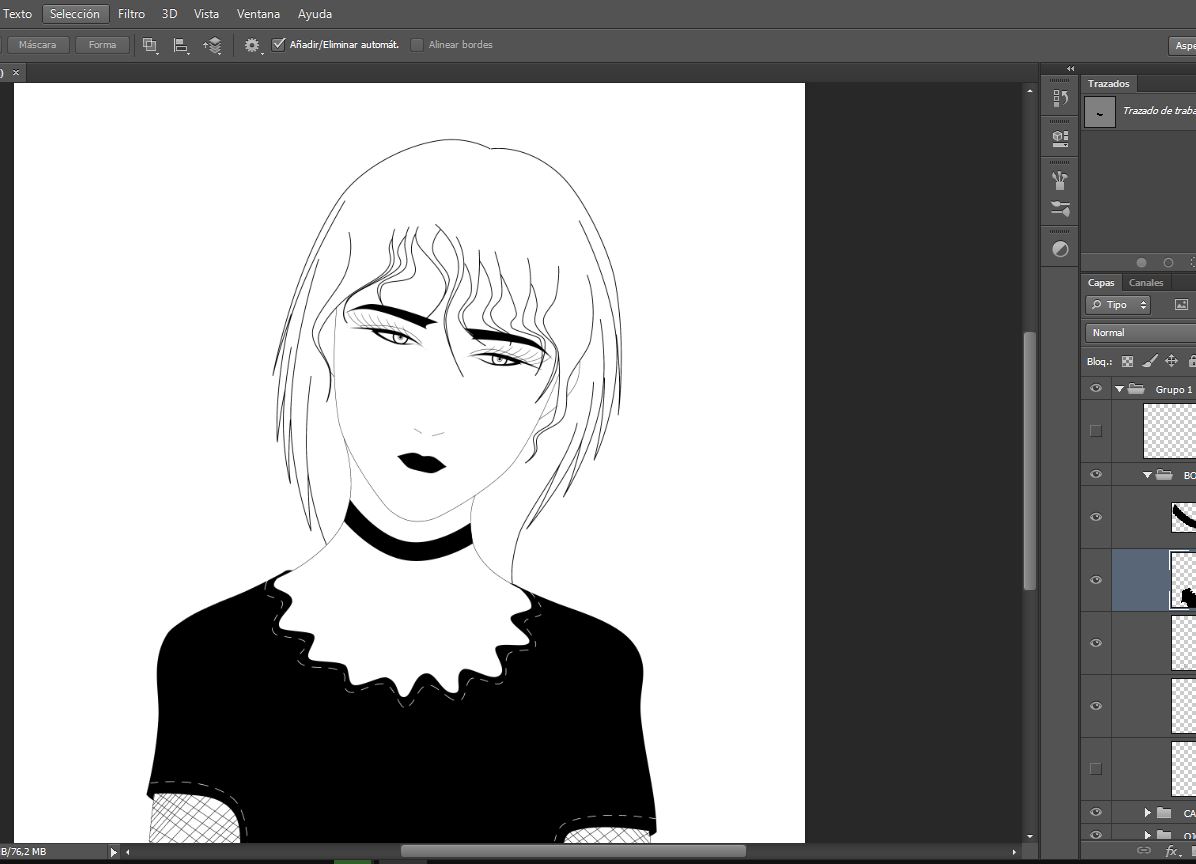
Task: Lock layer position move icon
Action: (x=1172, y=361)
